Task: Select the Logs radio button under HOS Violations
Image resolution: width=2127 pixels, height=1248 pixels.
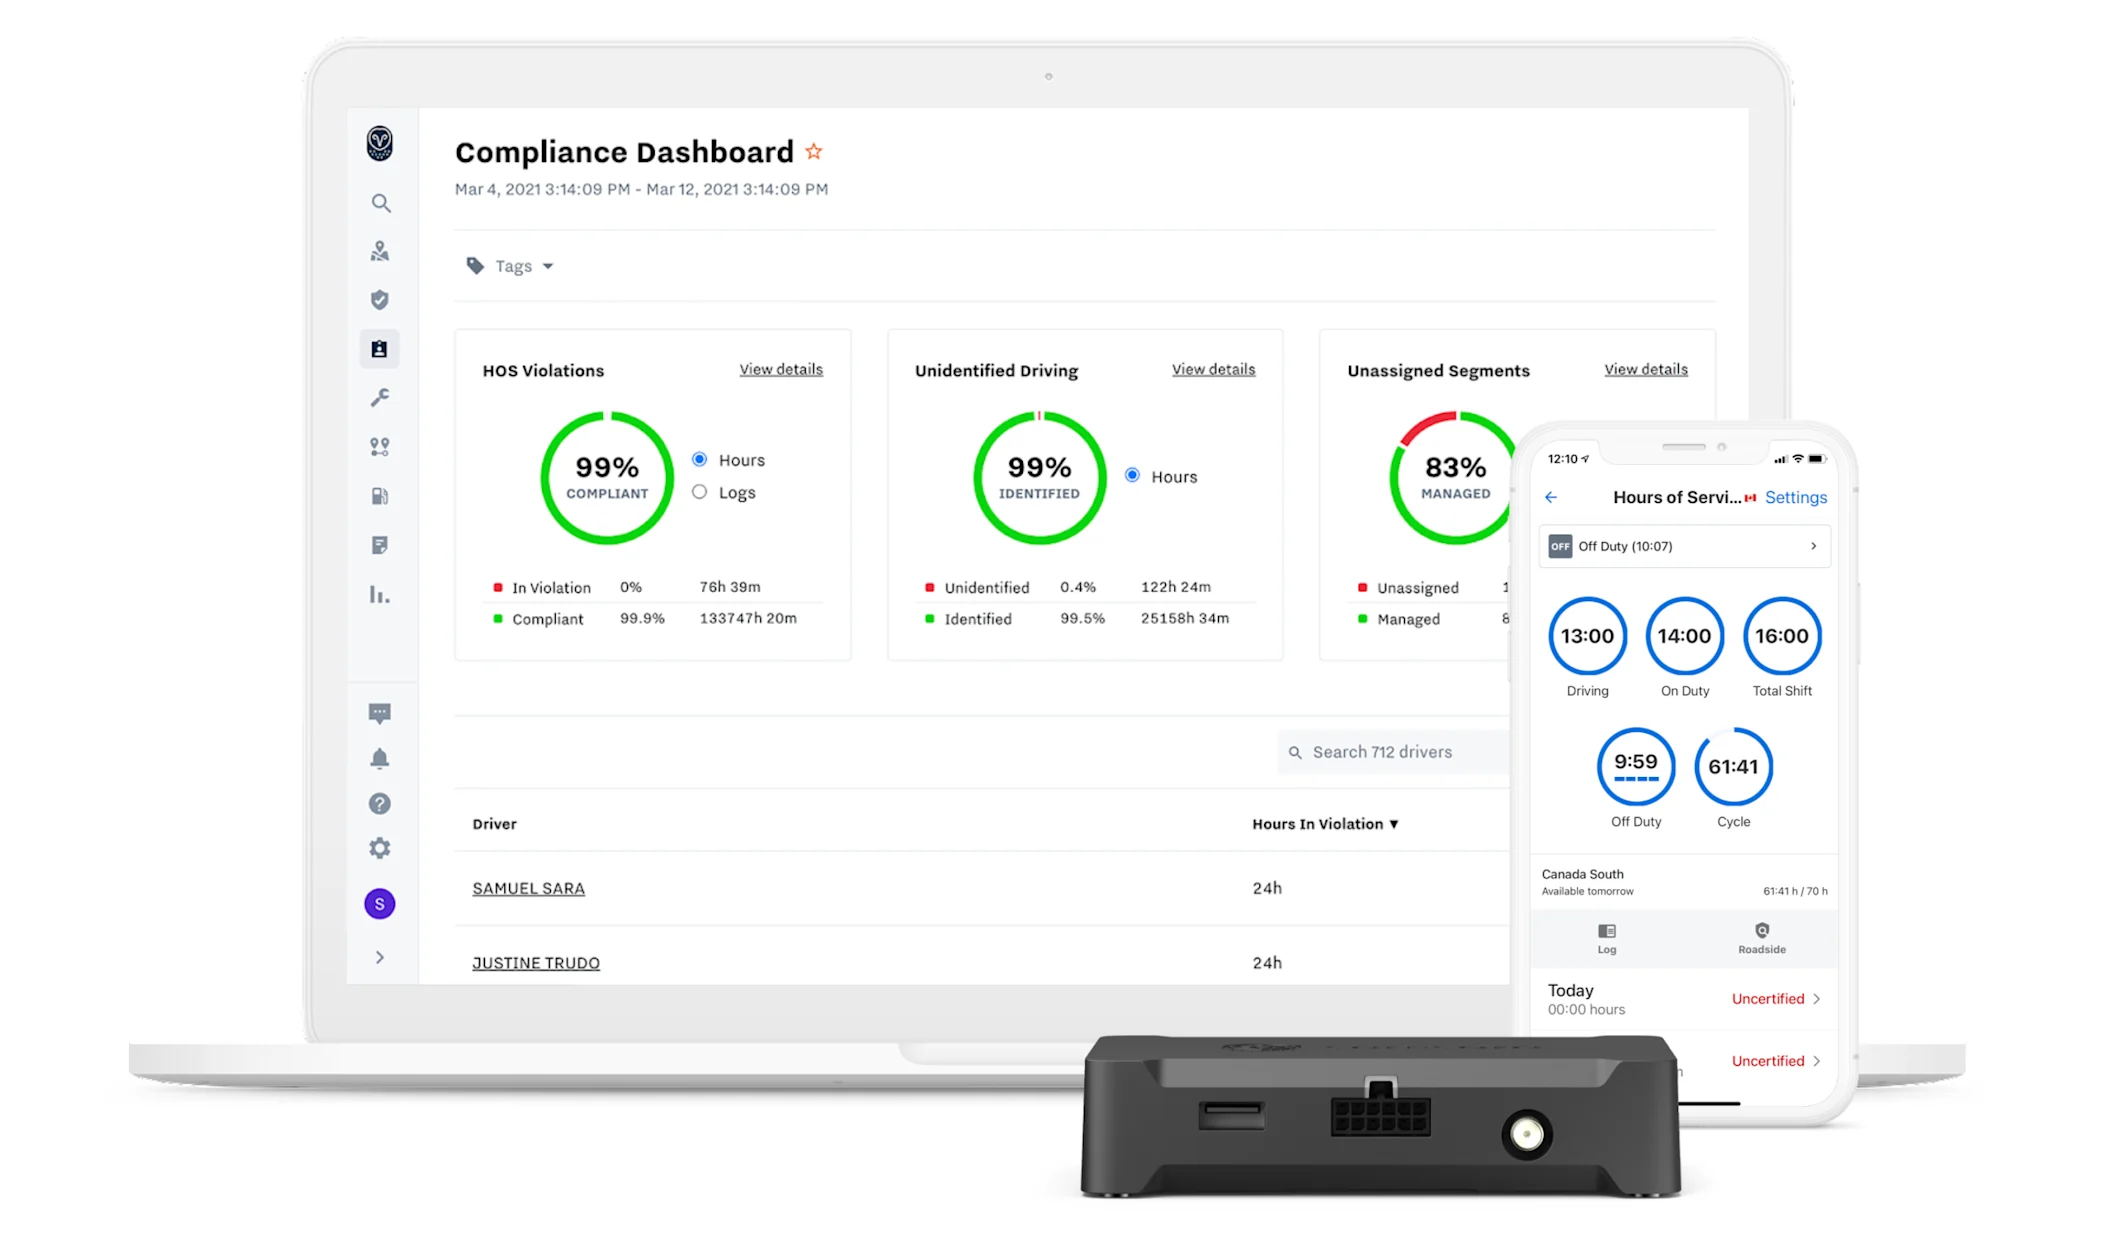Action: coord(699,492)
